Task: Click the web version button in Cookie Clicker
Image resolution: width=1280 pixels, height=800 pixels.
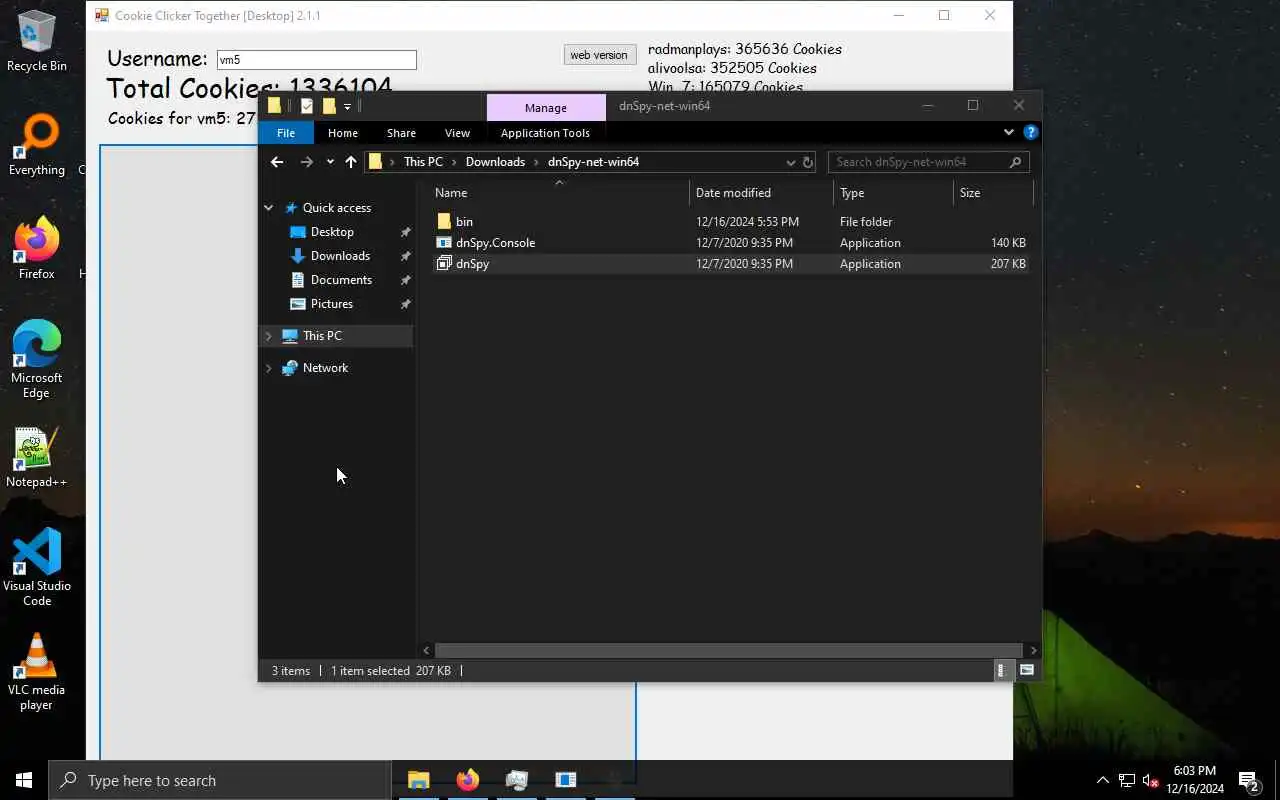Action: [x=599, y=55]
